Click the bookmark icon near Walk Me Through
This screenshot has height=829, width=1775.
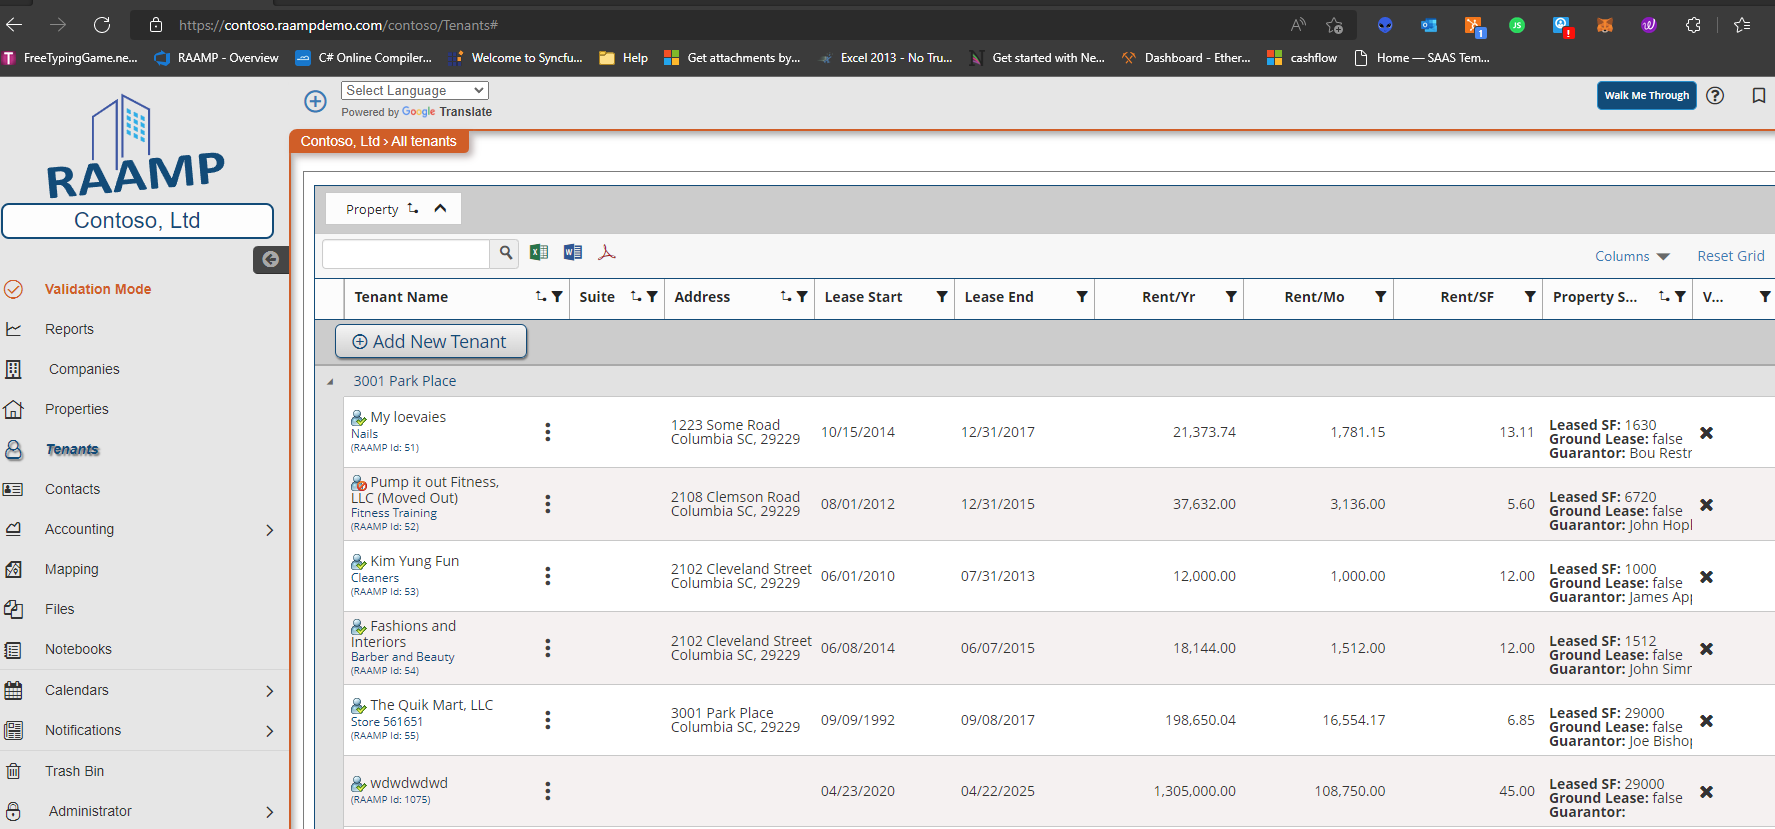[x=1759, y=96]
